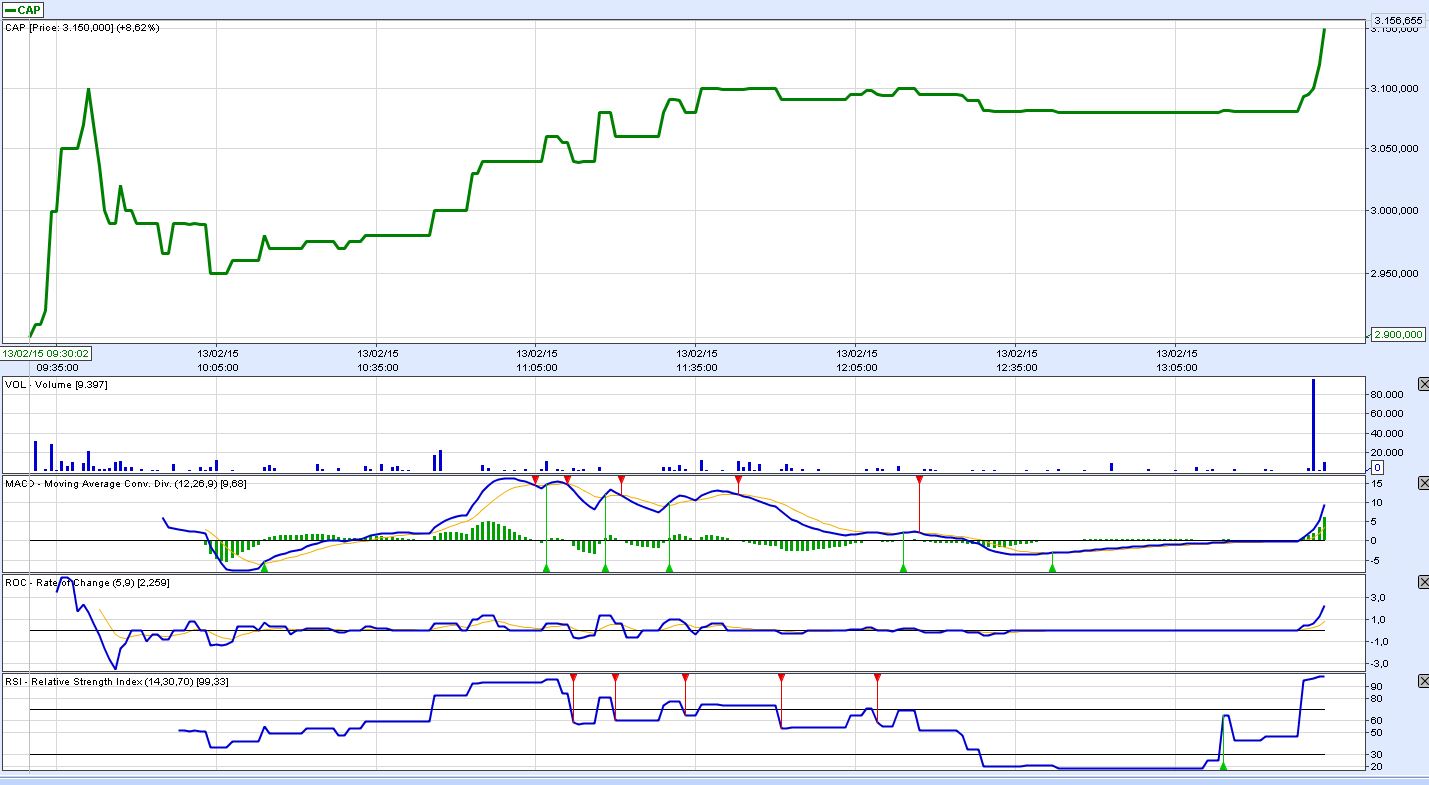Close the RSI indicator panel

(x=1423, y=681)
